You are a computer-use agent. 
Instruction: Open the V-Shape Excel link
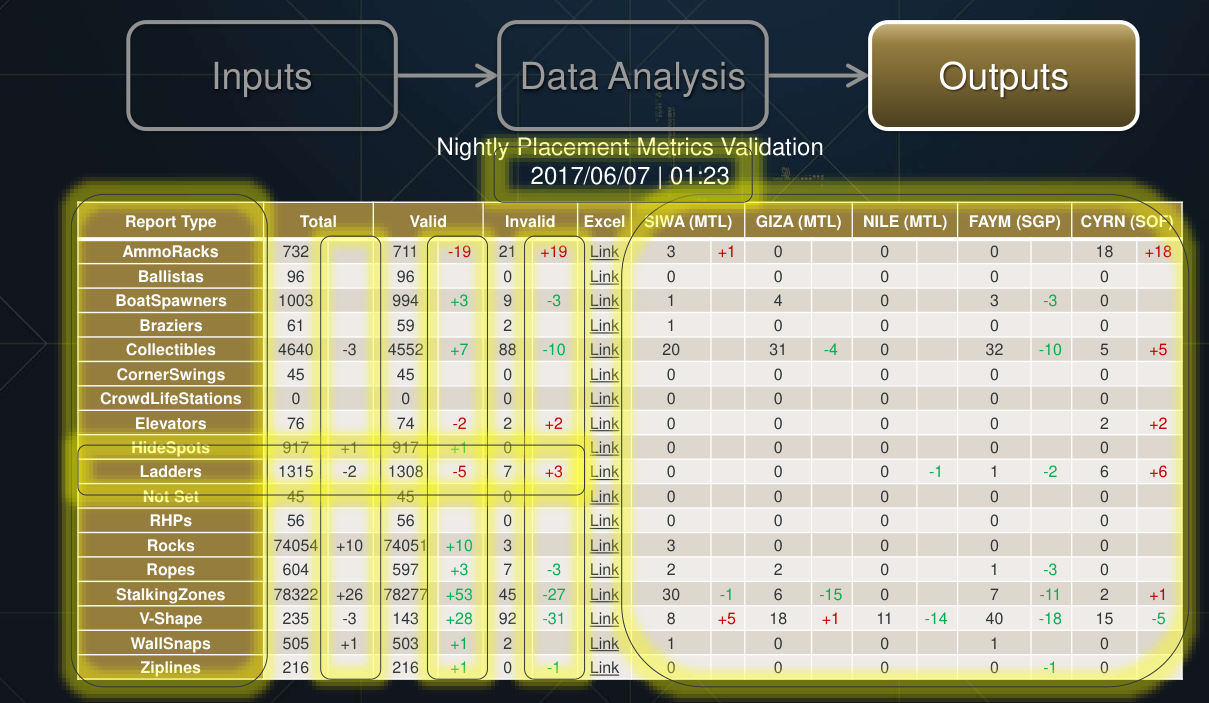[604, 619]
